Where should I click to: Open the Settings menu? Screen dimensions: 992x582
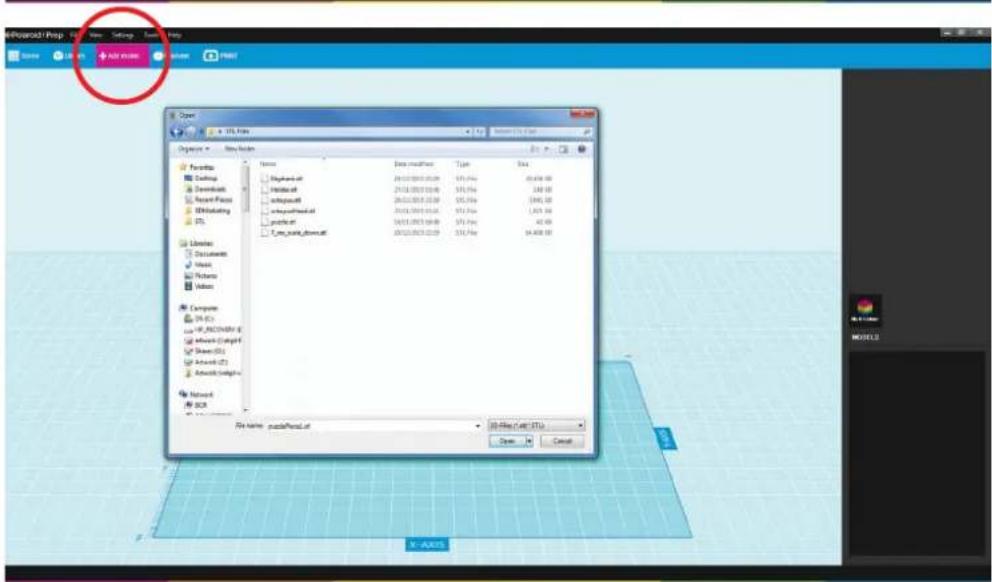click(123, 35)
